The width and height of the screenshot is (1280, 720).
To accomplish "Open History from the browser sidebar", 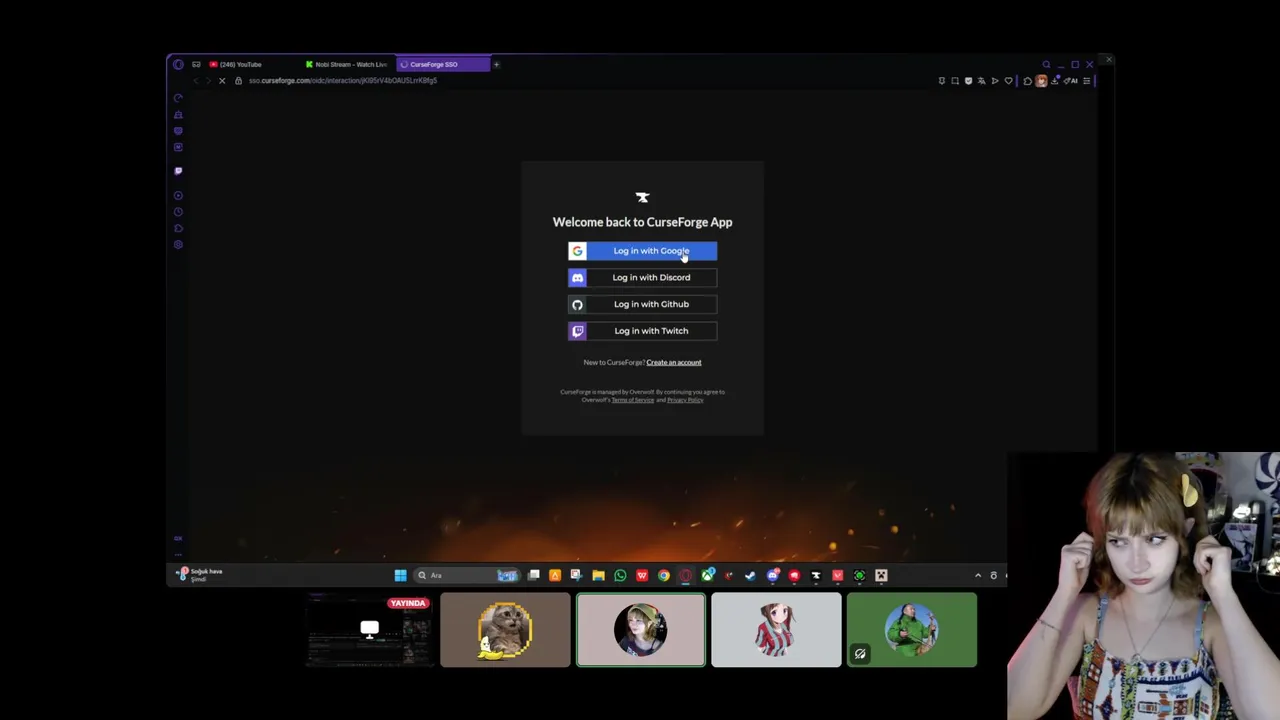I will [178, 212].
